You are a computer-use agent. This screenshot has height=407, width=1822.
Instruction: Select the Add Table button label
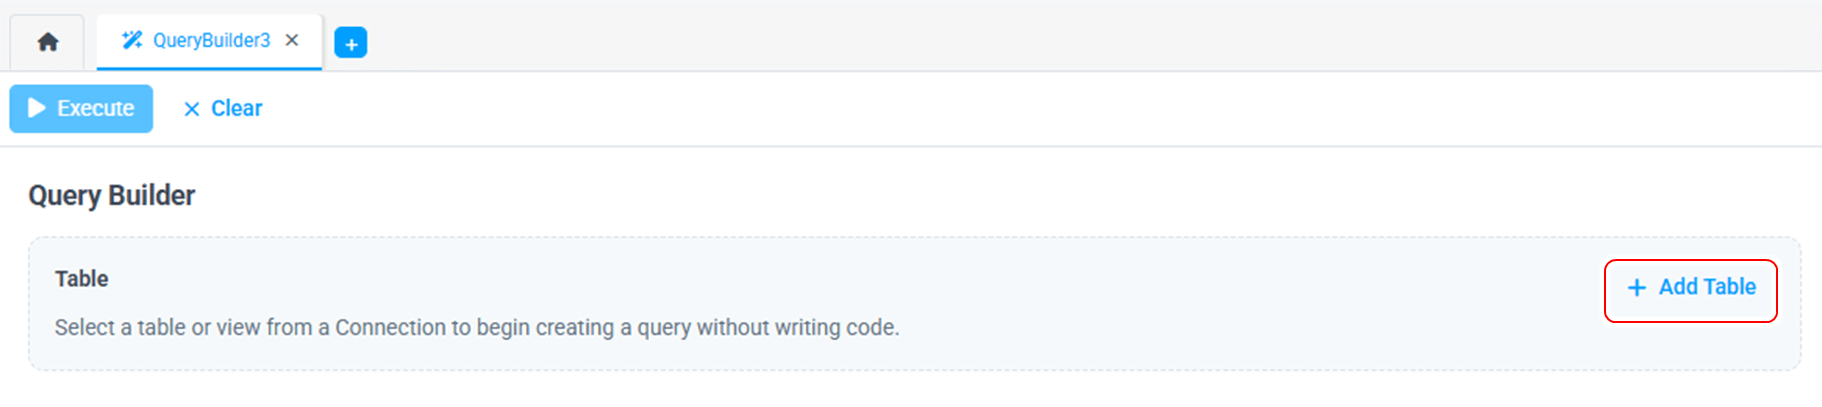[x=1707, y=287]
